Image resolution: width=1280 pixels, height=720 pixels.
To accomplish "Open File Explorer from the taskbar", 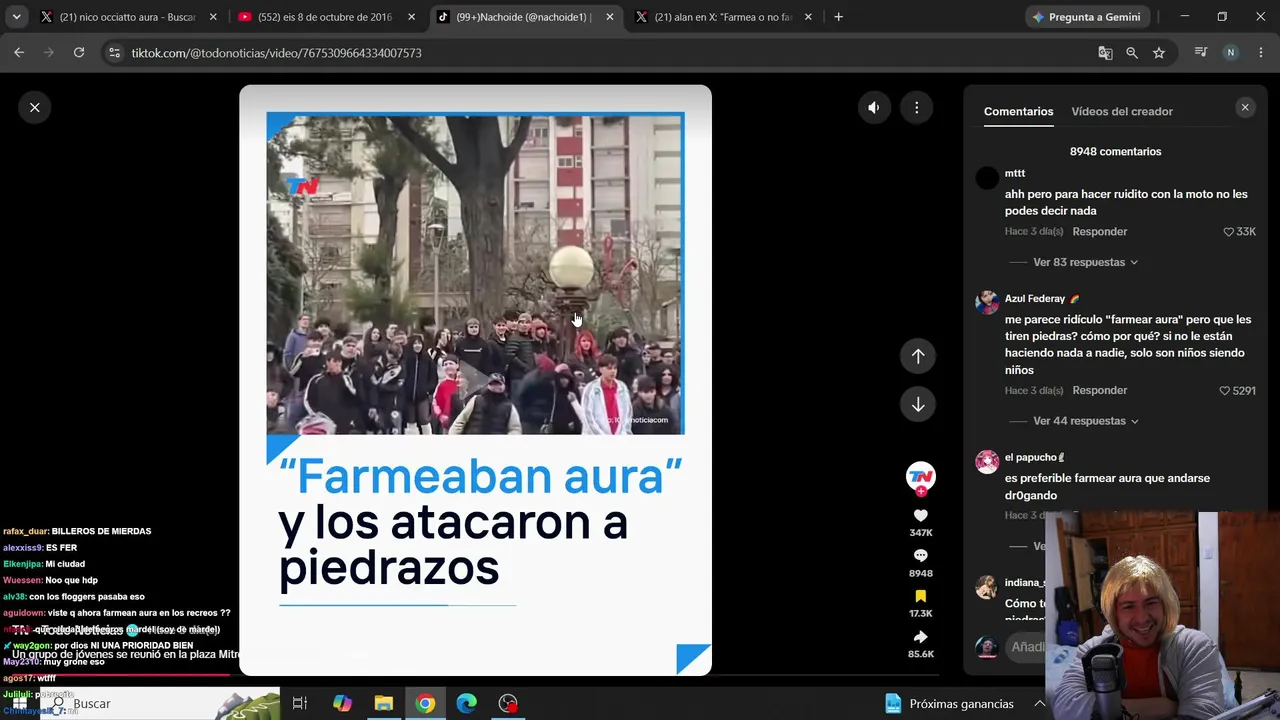I will (x=384, y=704).
